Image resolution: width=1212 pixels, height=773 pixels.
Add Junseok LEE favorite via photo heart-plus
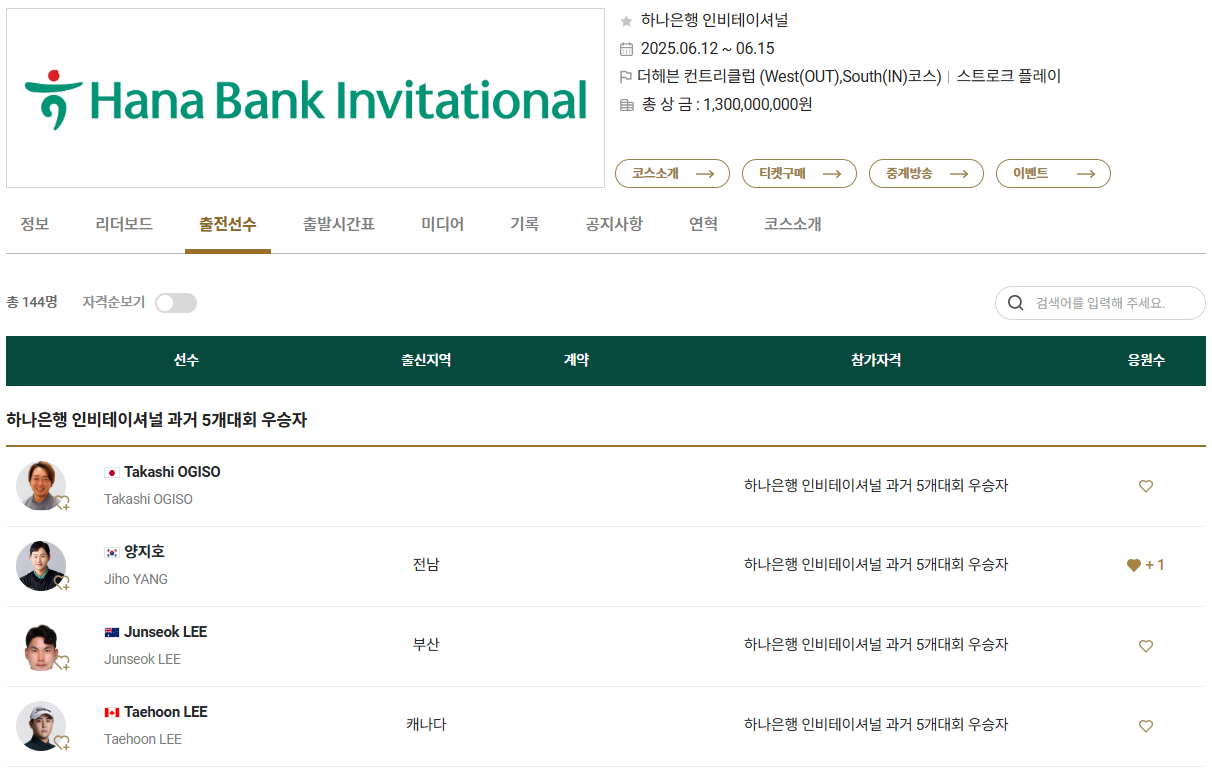pyautogui.click(x=62, y=662)
